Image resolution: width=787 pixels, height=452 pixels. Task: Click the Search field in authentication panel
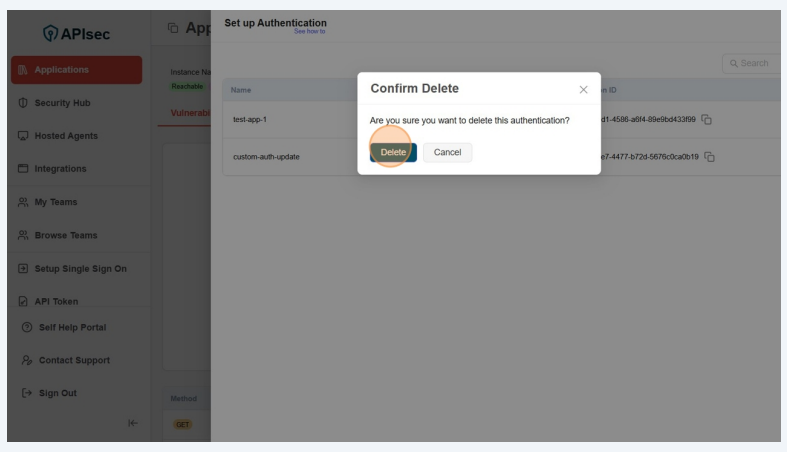(751, 64)
